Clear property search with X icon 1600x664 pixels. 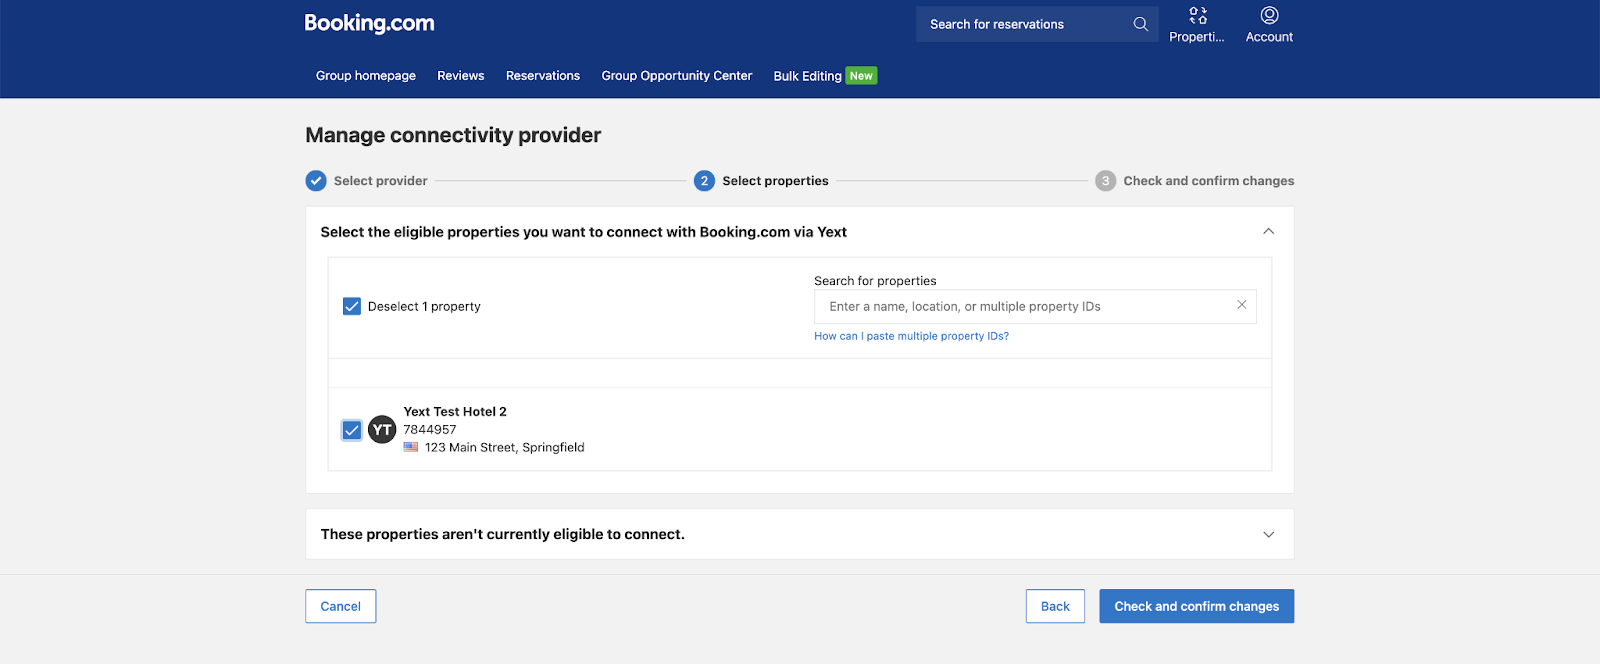click(1241, 305)
